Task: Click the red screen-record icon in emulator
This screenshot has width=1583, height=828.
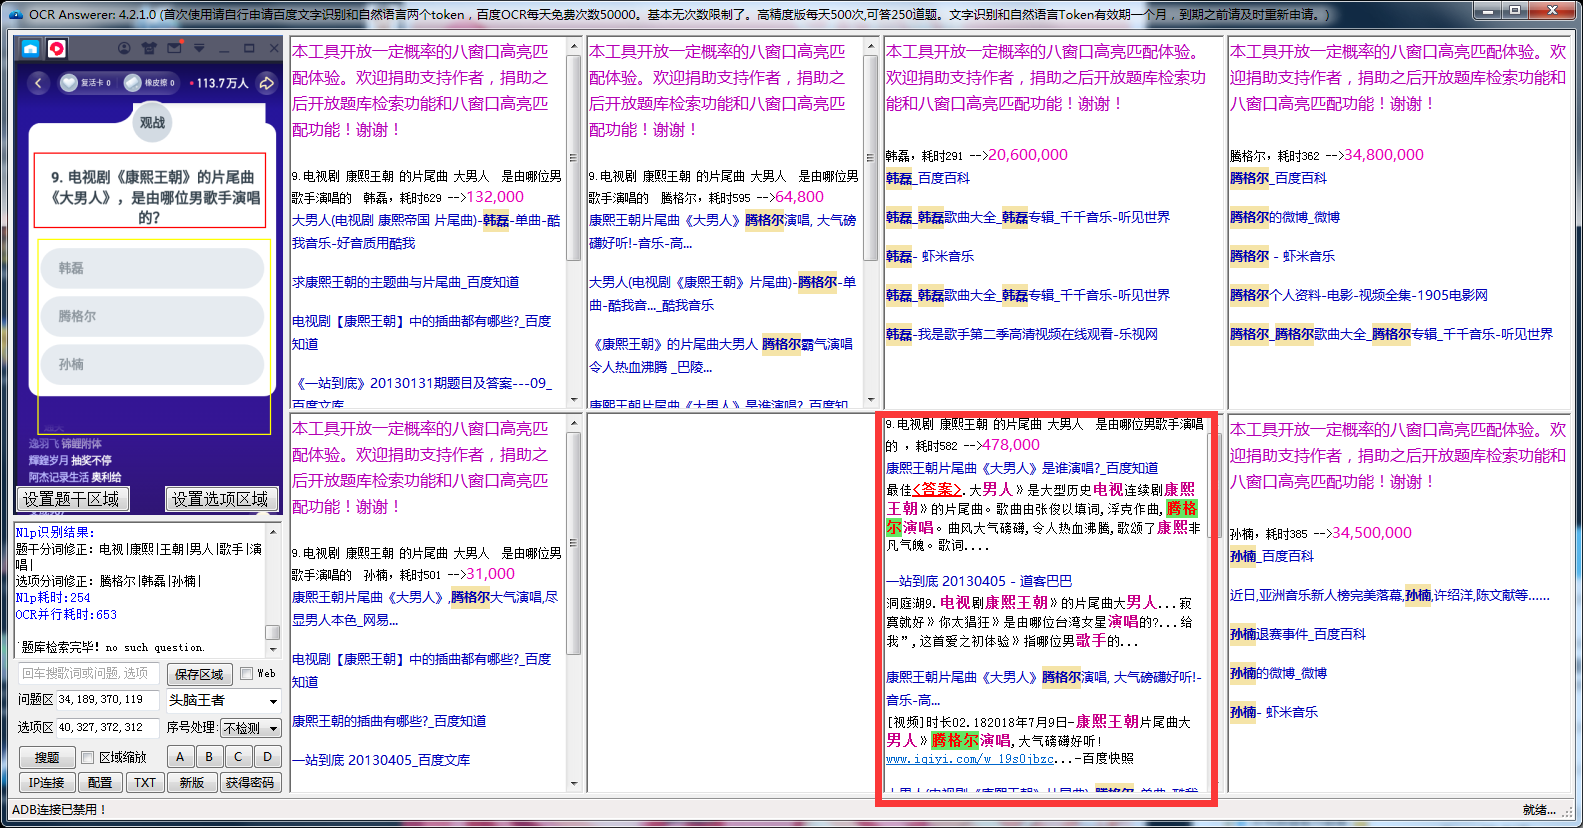Action: [x=57, y=48]
